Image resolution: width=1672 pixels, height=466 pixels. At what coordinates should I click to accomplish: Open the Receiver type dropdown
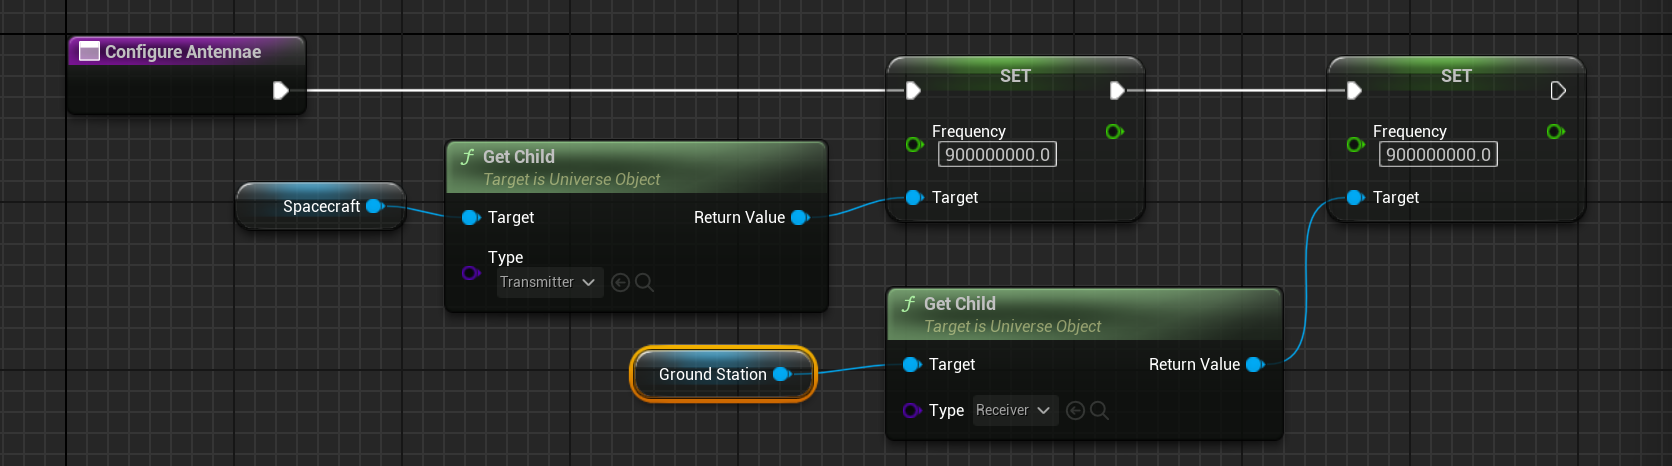coord(1014,410)
